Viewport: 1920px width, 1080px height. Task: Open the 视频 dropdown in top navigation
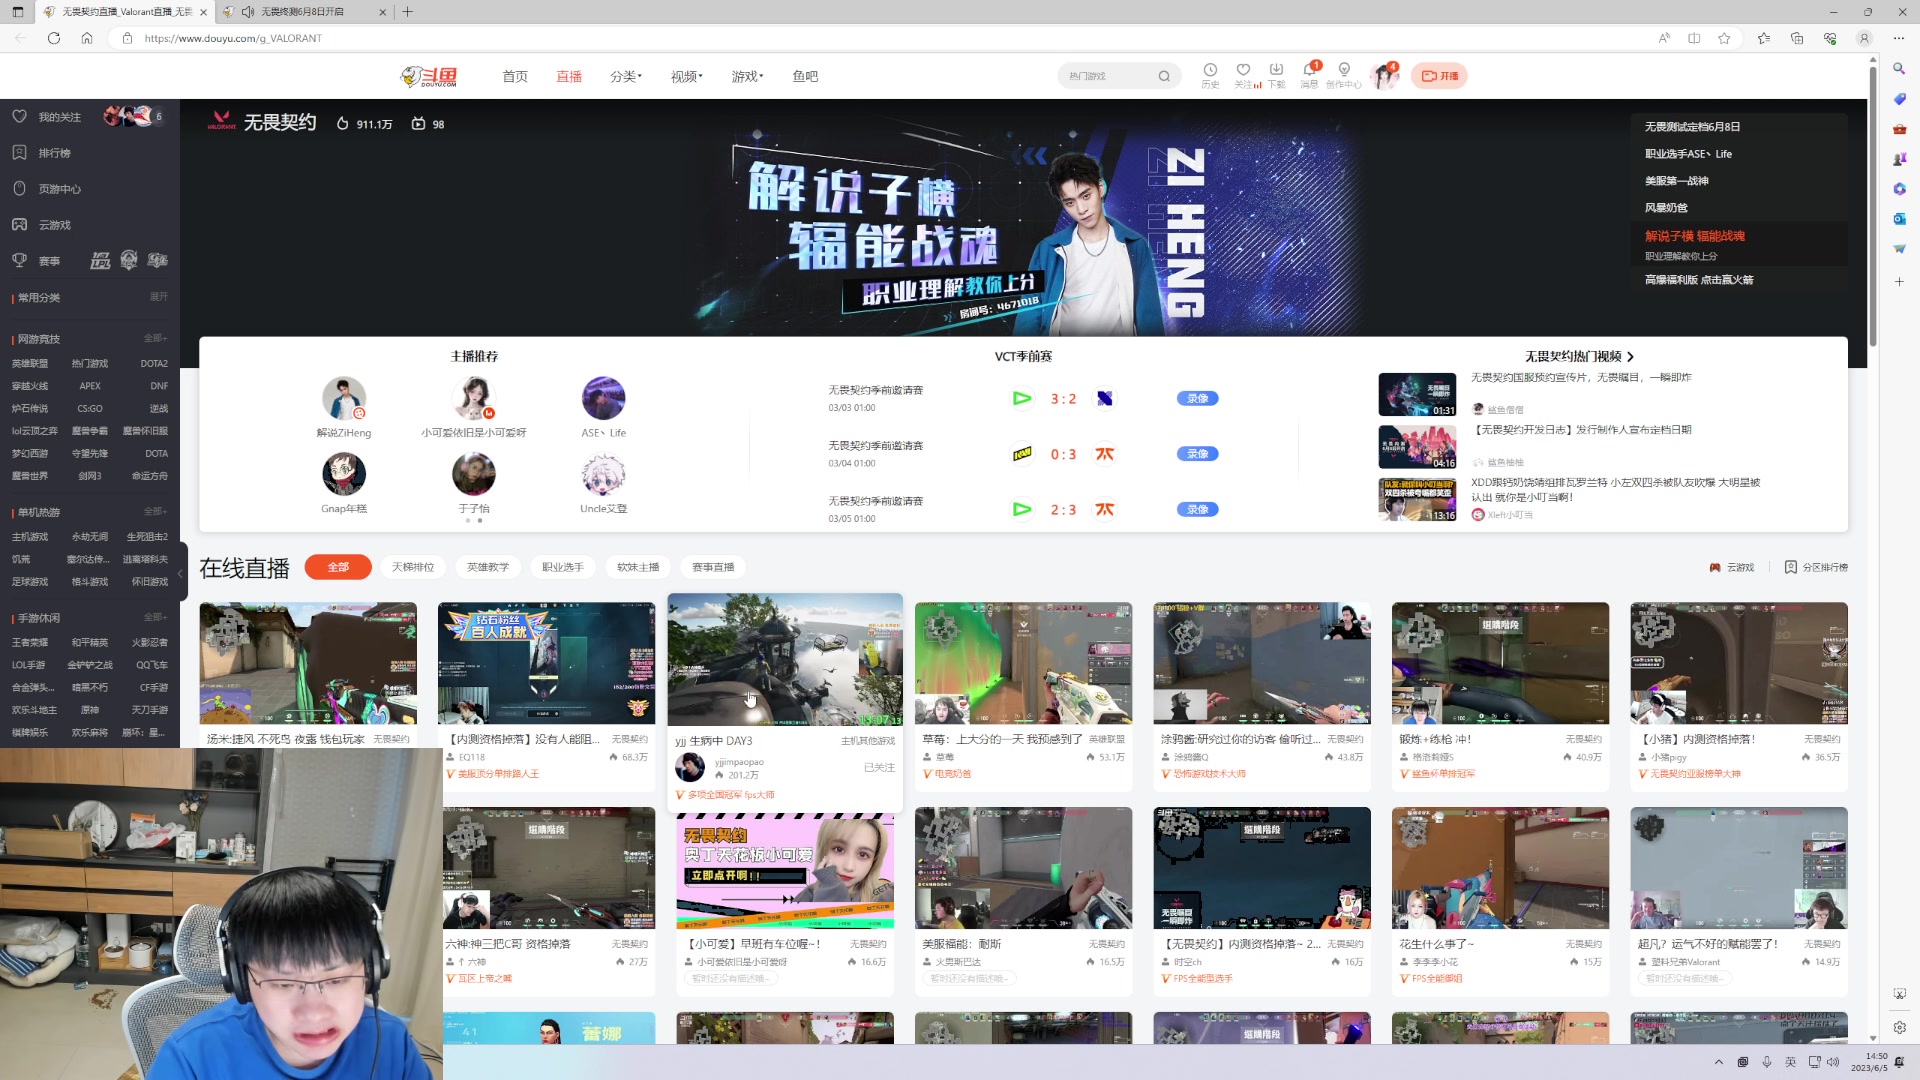pos(686,76)
